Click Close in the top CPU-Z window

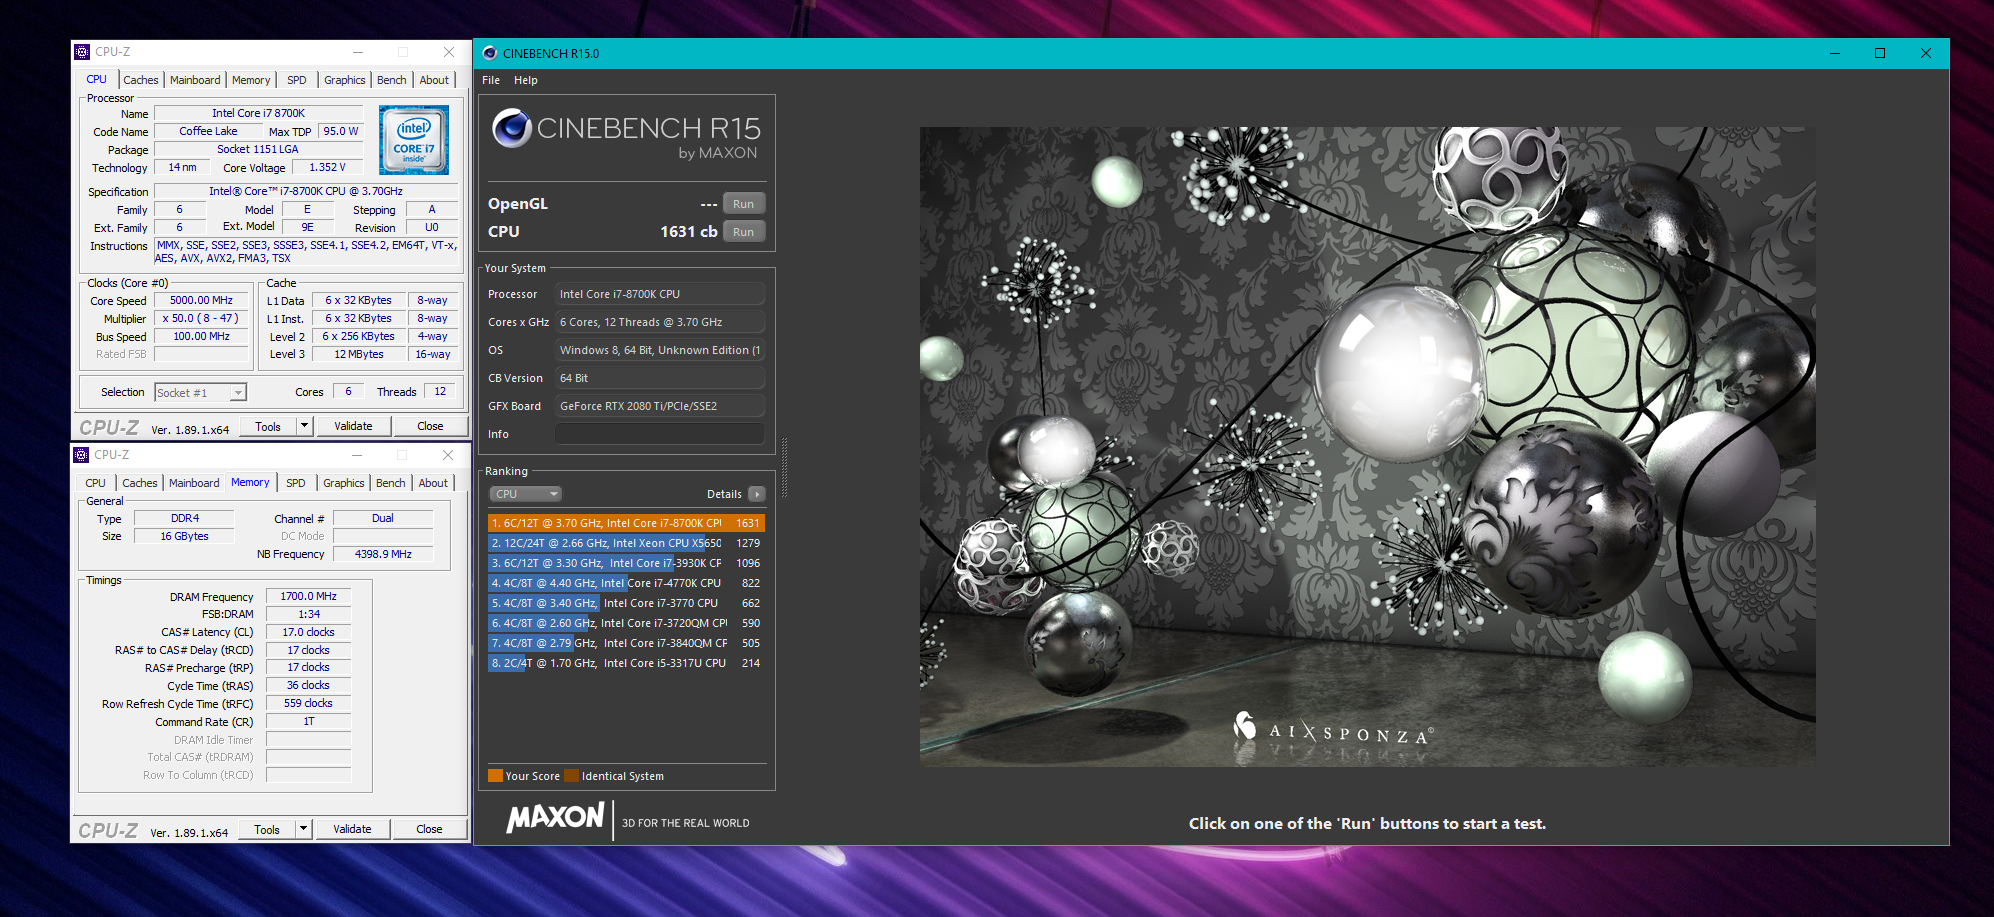(x=430, y=426)
